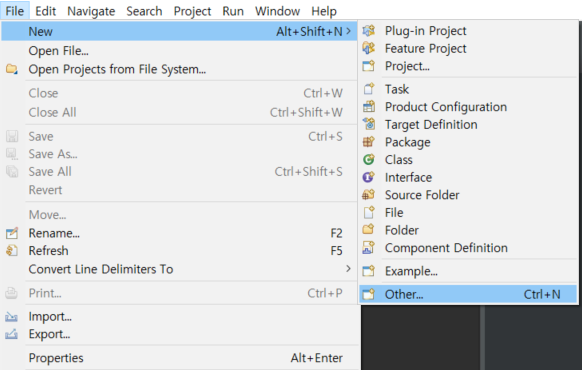Click the greyed Print icon
Screen dimensions: 582x370
(x=12, y=293)
